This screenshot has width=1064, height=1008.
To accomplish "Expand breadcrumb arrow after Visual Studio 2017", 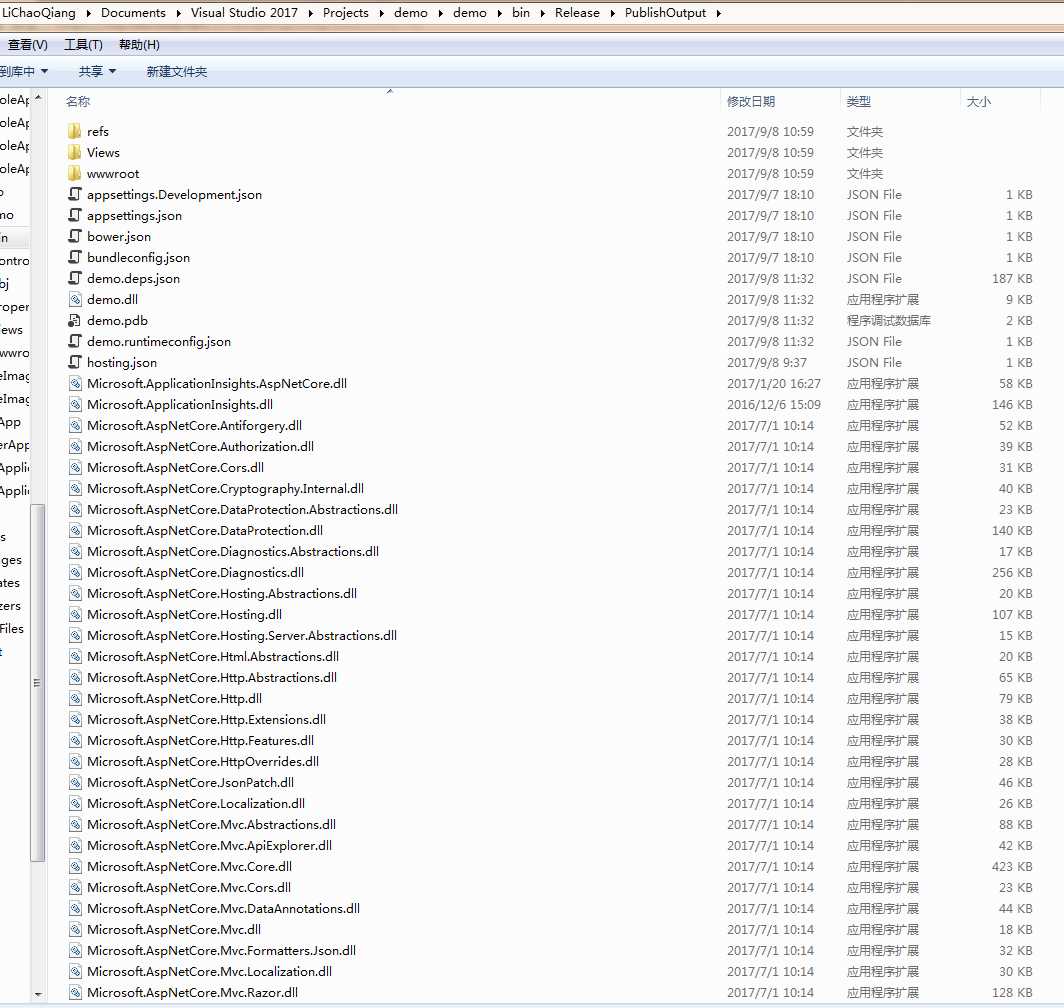I will [x=310, y=14].
